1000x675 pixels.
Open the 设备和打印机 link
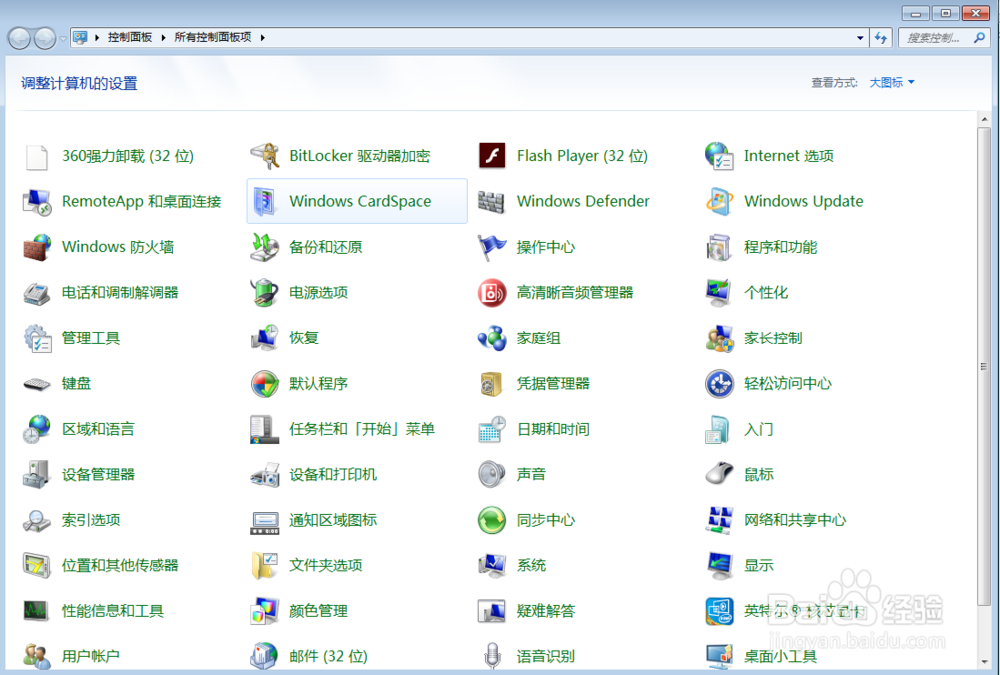click(333, 475)
